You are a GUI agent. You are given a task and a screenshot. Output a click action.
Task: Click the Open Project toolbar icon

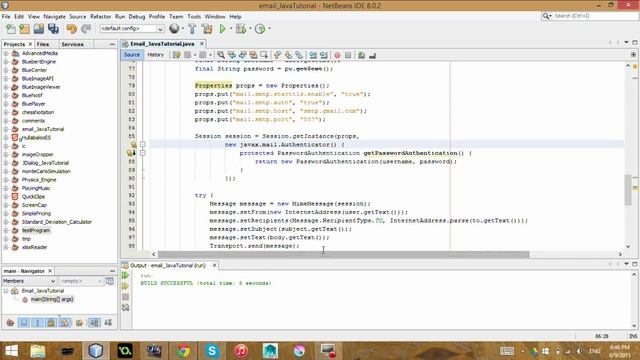pos(39,29)
